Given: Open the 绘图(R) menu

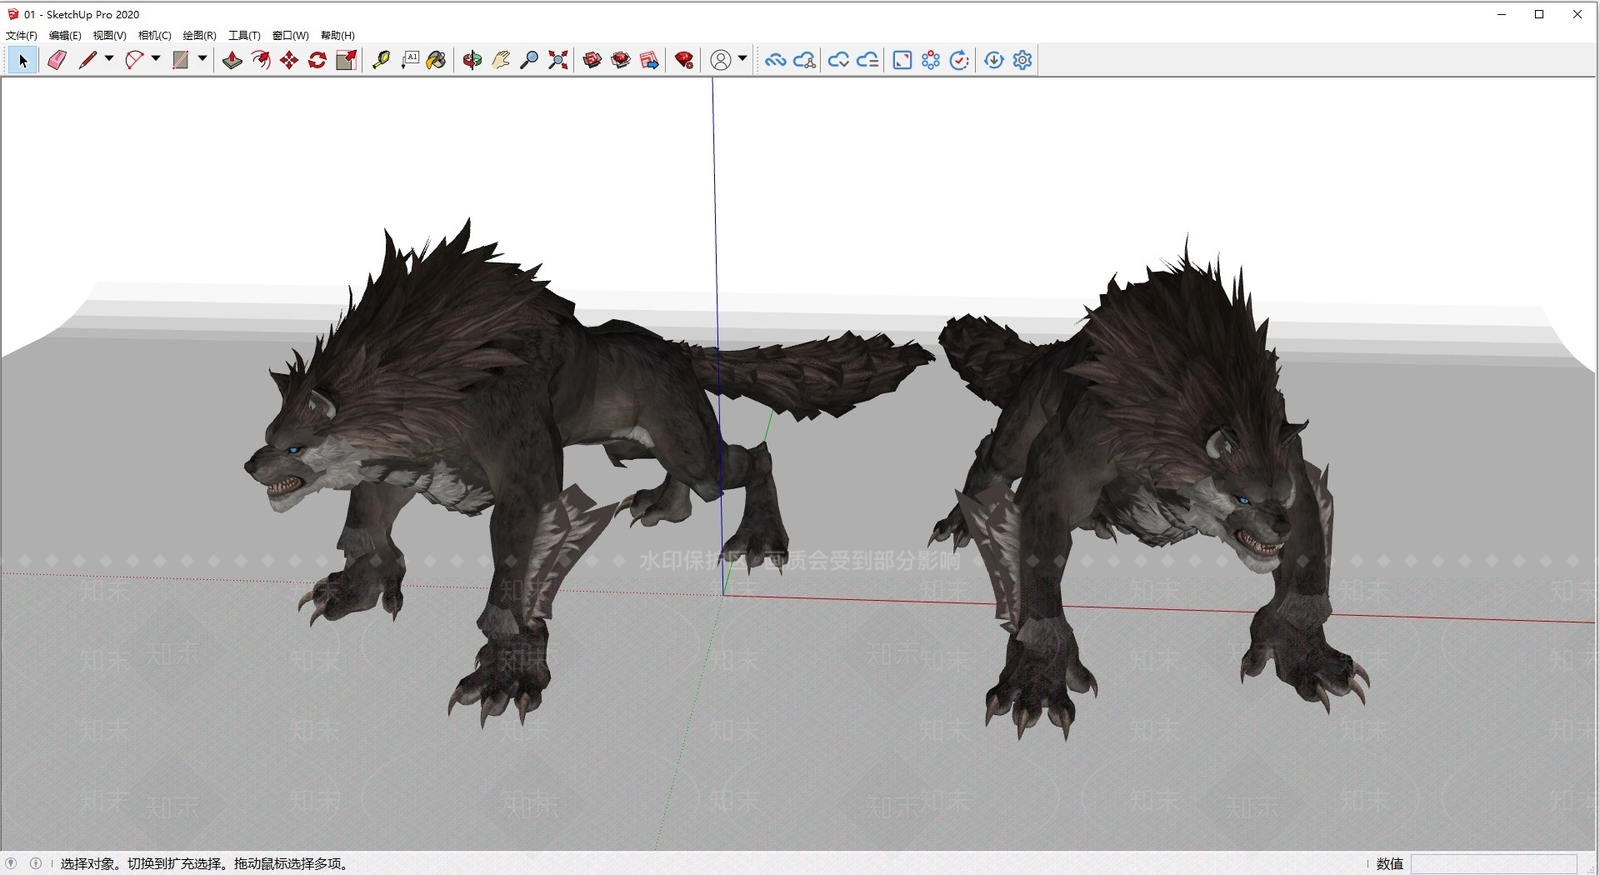Looking at the screenshot, I should [x=200, y=35].
